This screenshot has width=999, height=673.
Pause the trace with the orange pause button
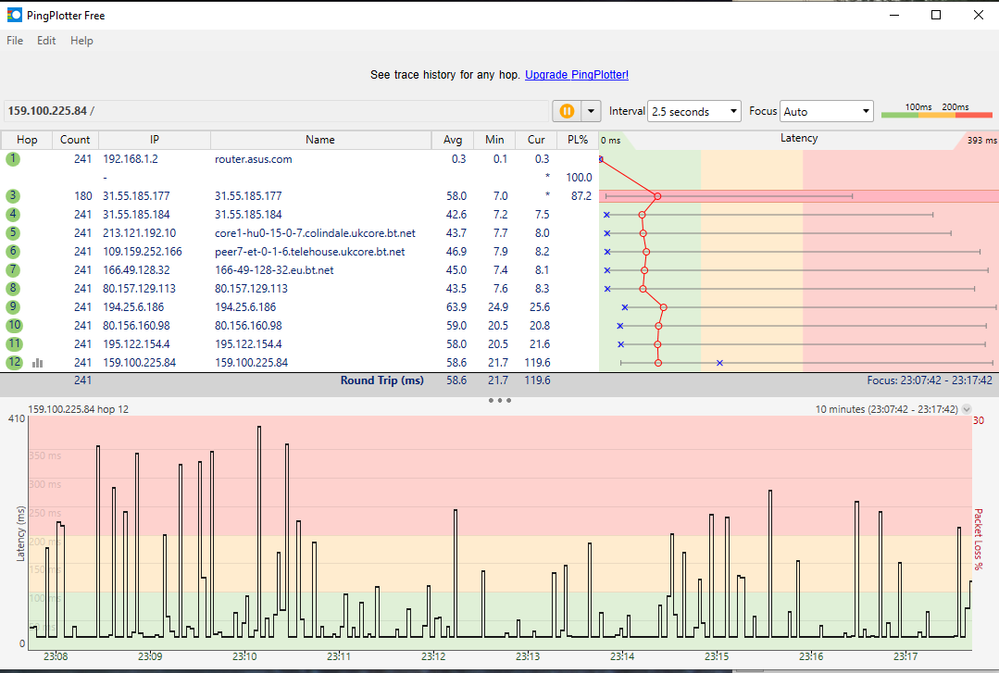[x=566, y=111]
